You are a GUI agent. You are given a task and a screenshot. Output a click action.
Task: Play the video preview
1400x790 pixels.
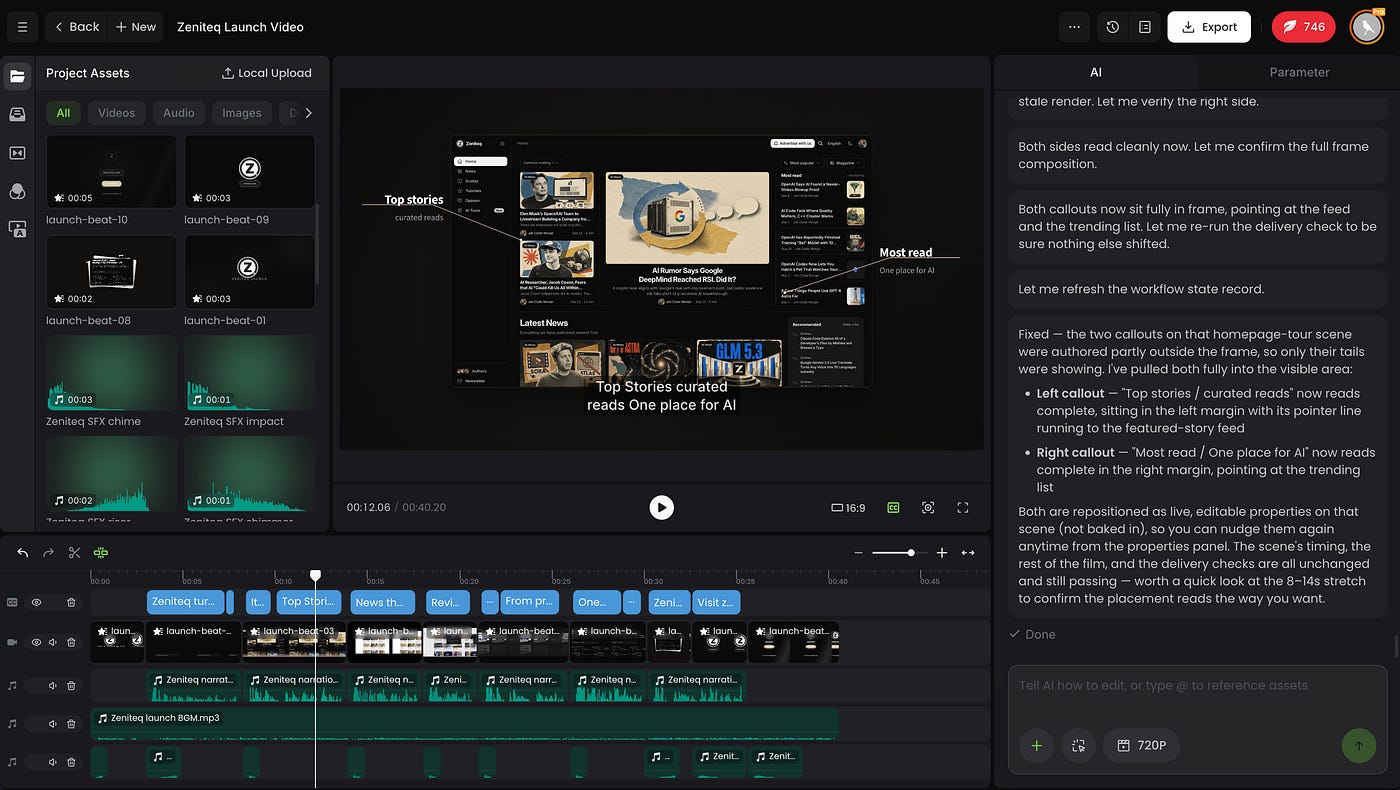pyautogui.click(x=661, y=508)
